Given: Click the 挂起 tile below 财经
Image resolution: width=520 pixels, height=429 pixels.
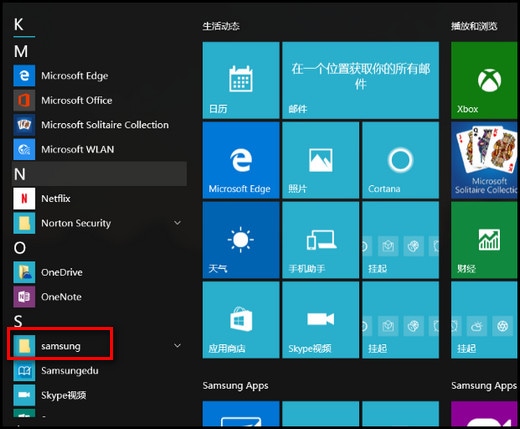Looking at the screenshot, I should point(484,320).
